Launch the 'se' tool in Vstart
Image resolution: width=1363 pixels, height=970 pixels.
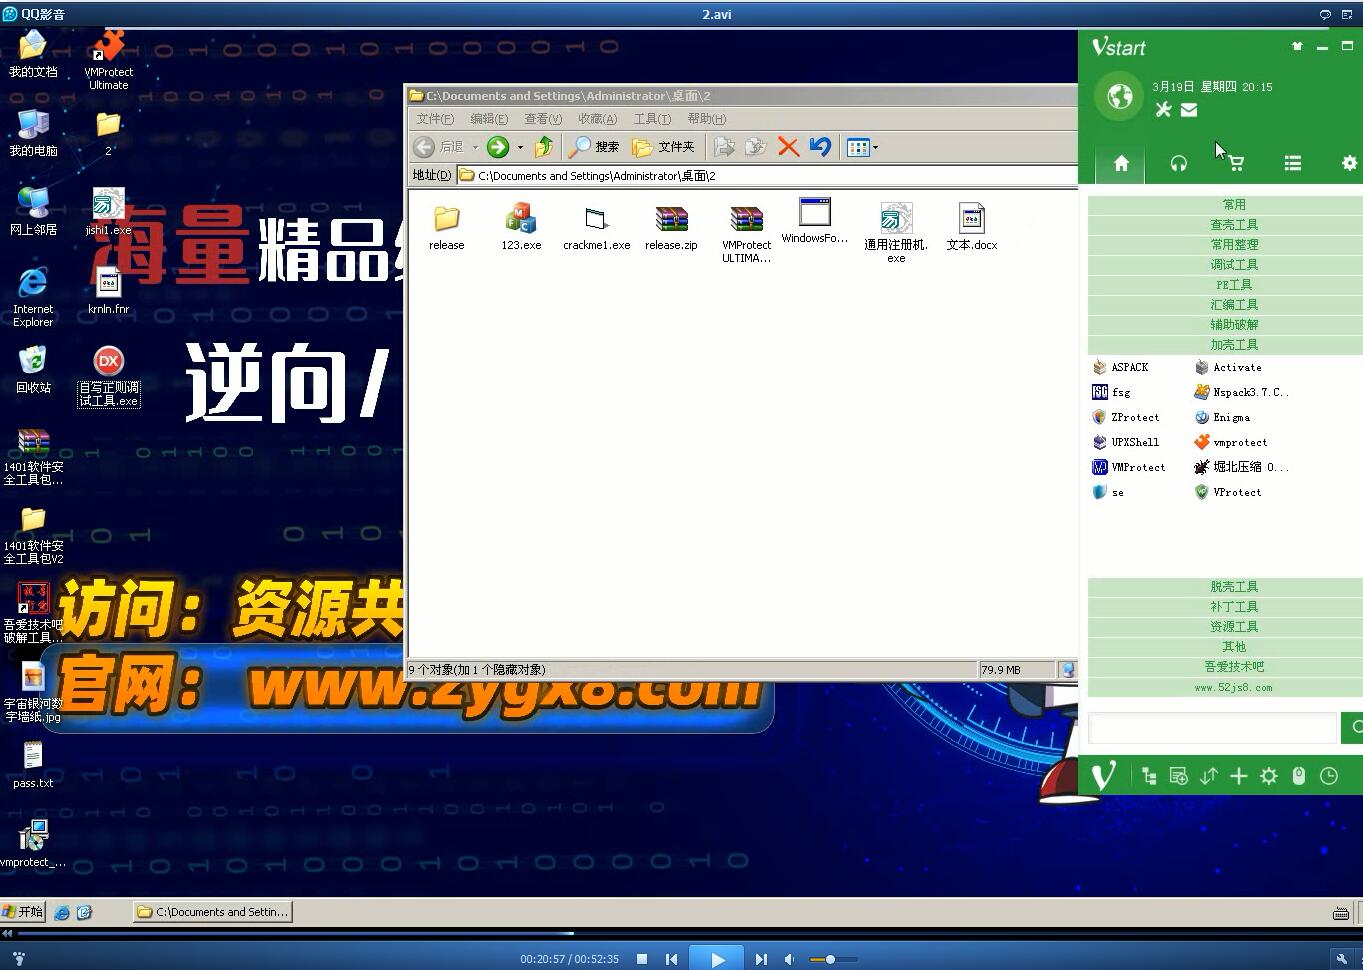[x=1109, y=492]
